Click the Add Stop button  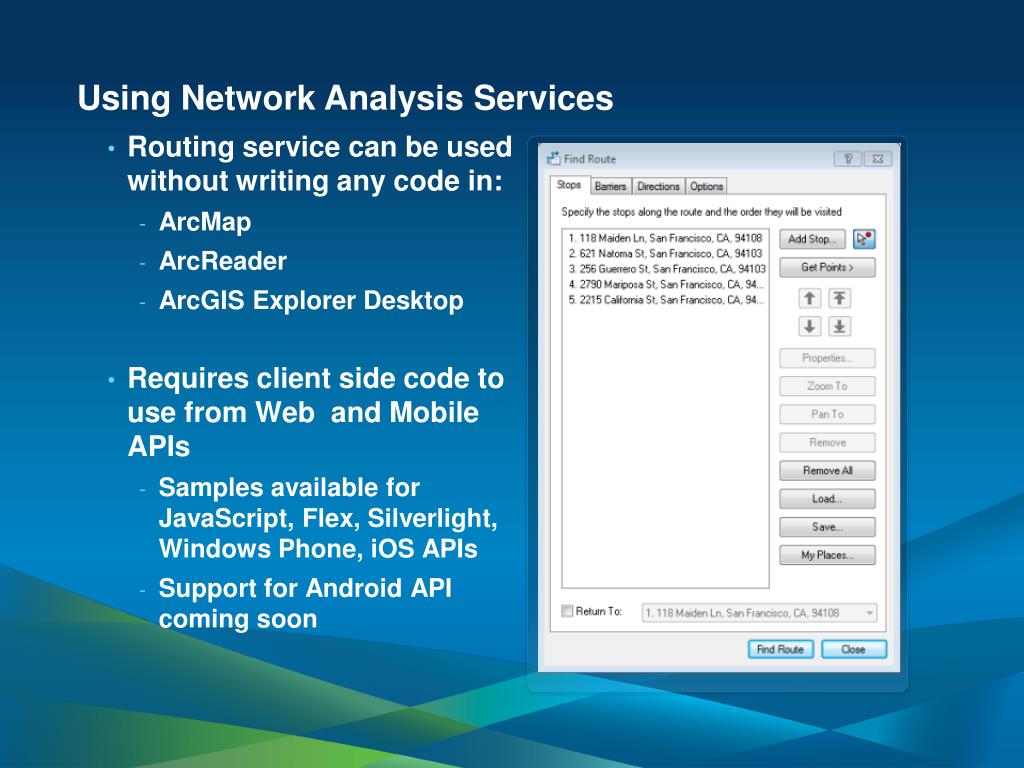click(x=812, y=239)
